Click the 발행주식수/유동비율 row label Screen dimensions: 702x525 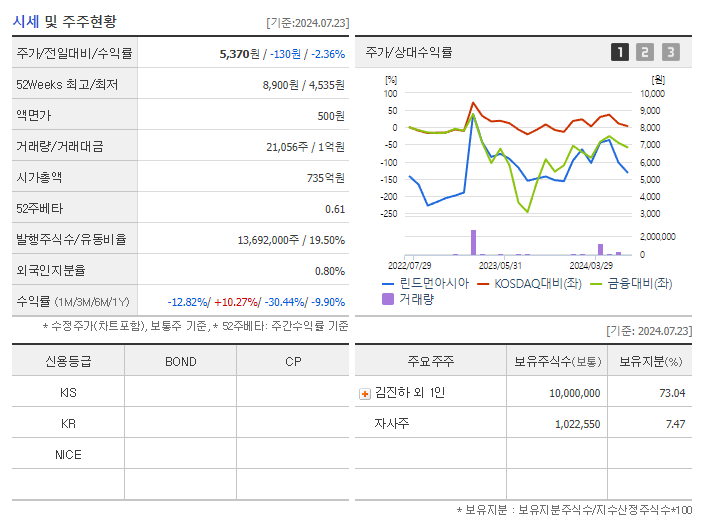click(71, 239)
